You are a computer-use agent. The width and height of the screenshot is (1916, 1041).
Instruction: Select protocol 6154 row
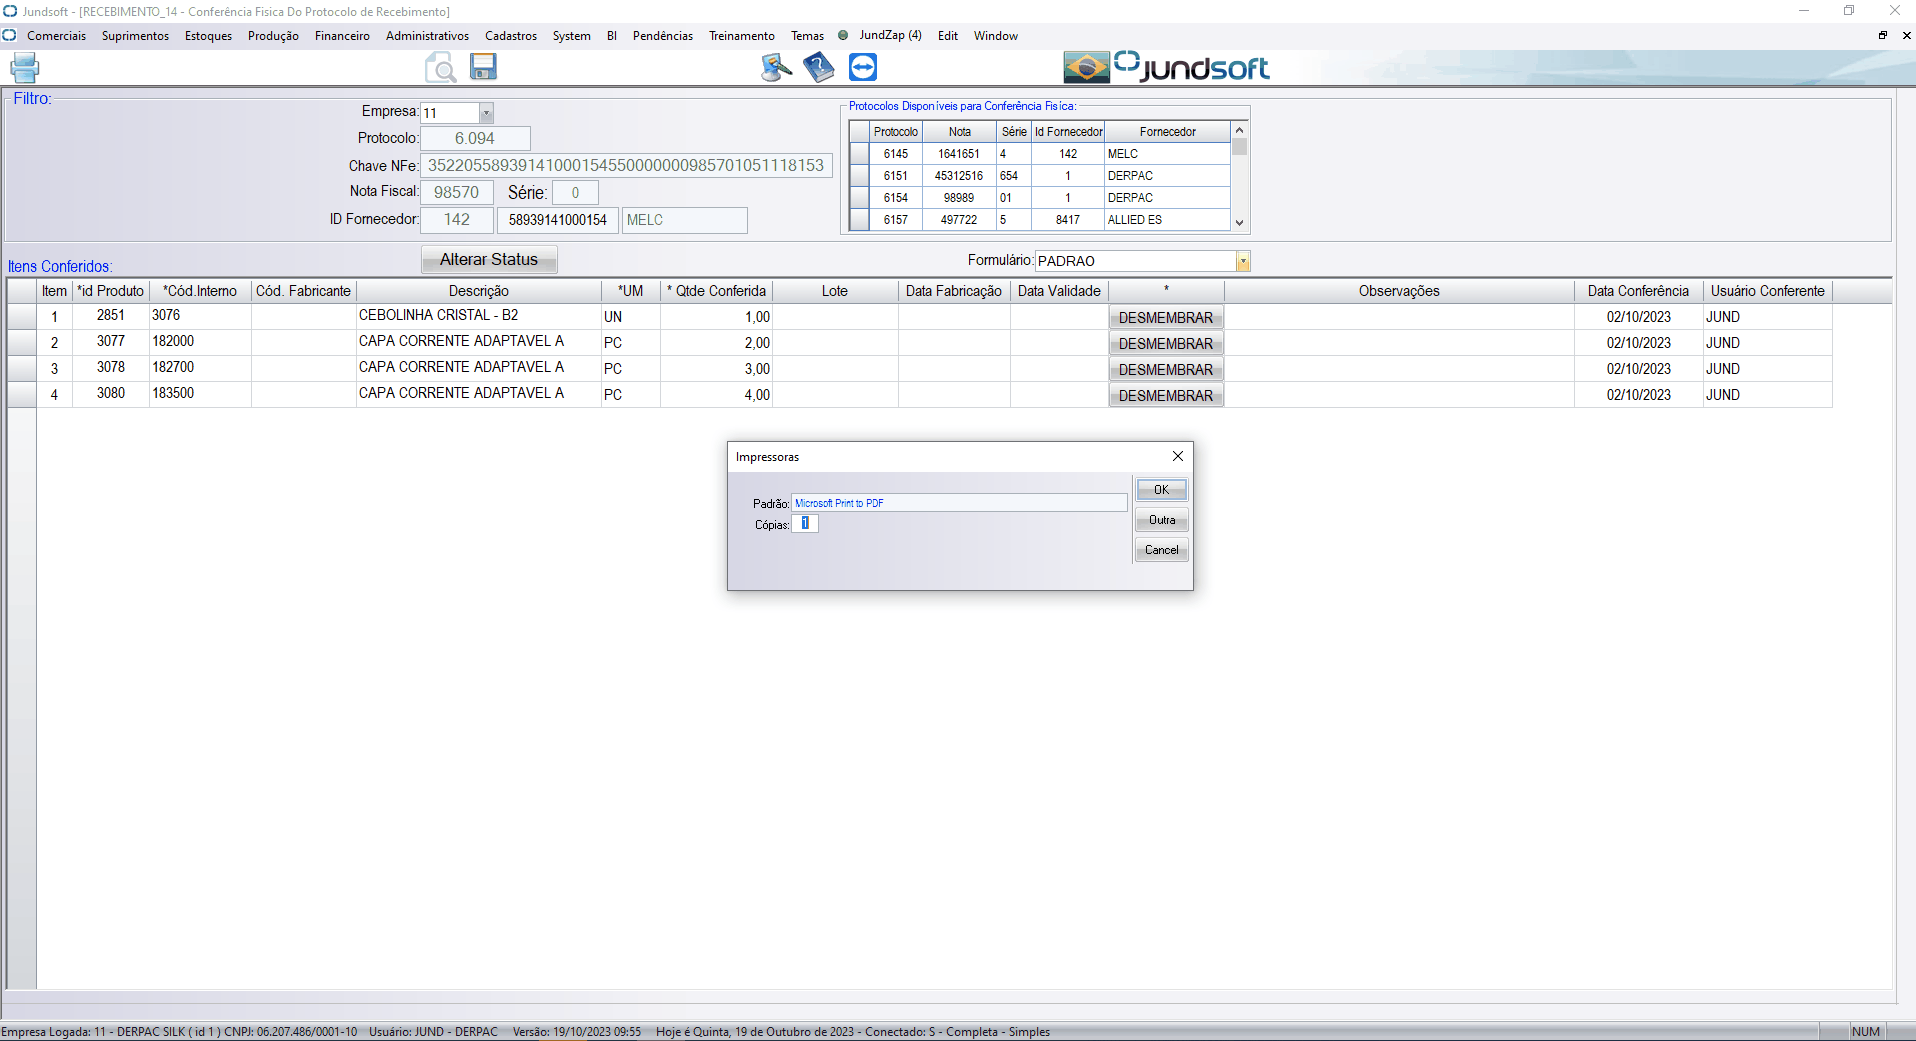(1040, 198)
